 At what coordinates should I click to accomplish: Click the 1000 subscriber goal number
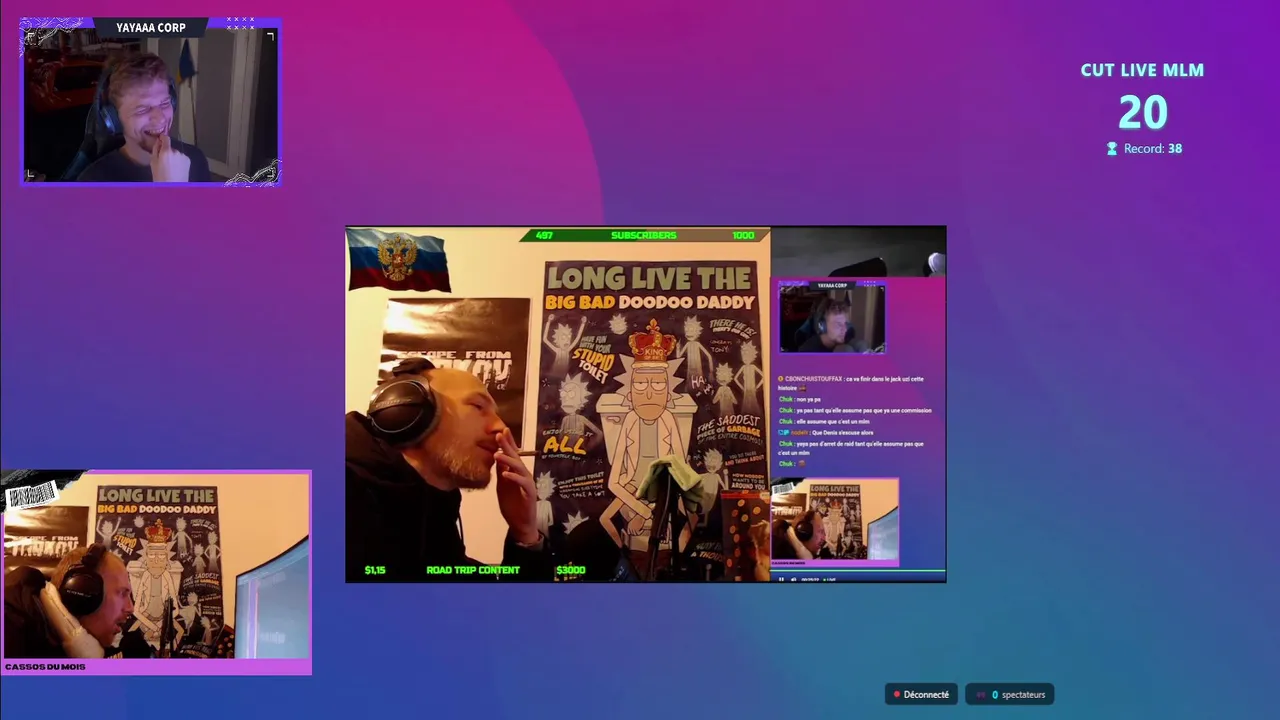743,235
